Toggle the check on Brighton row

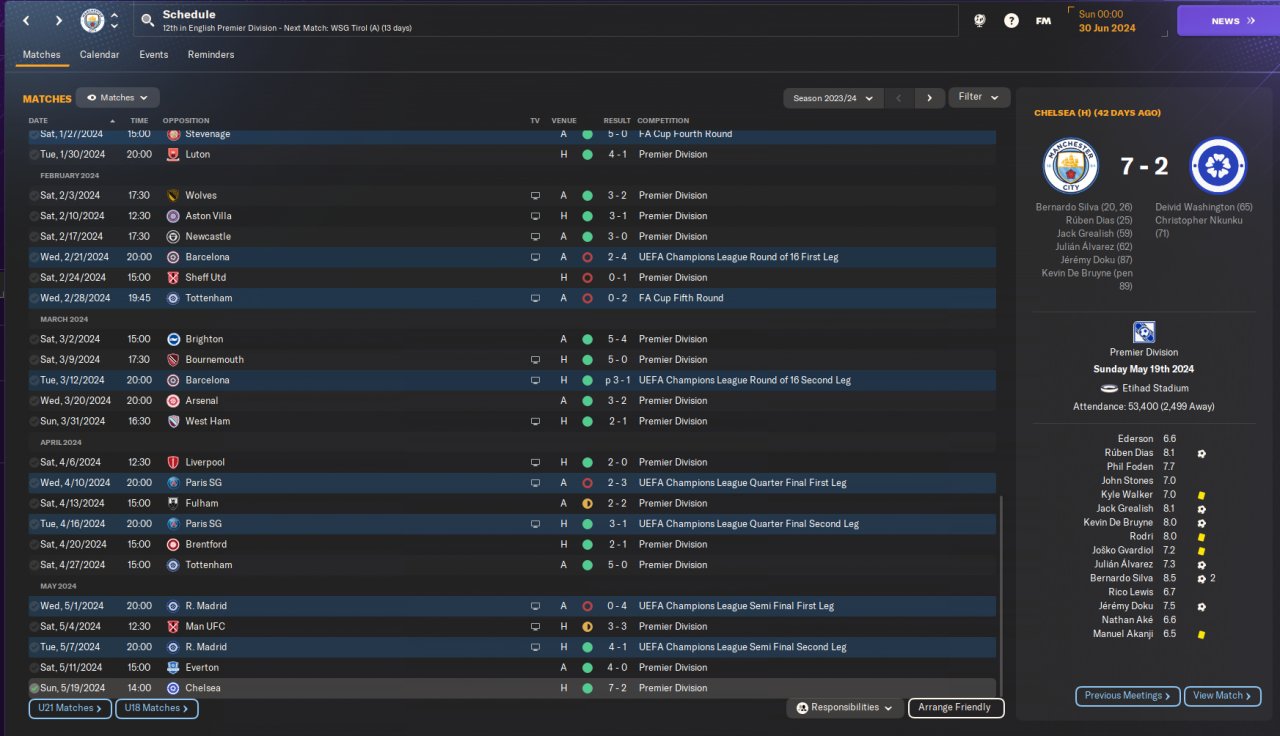[34, 339]
